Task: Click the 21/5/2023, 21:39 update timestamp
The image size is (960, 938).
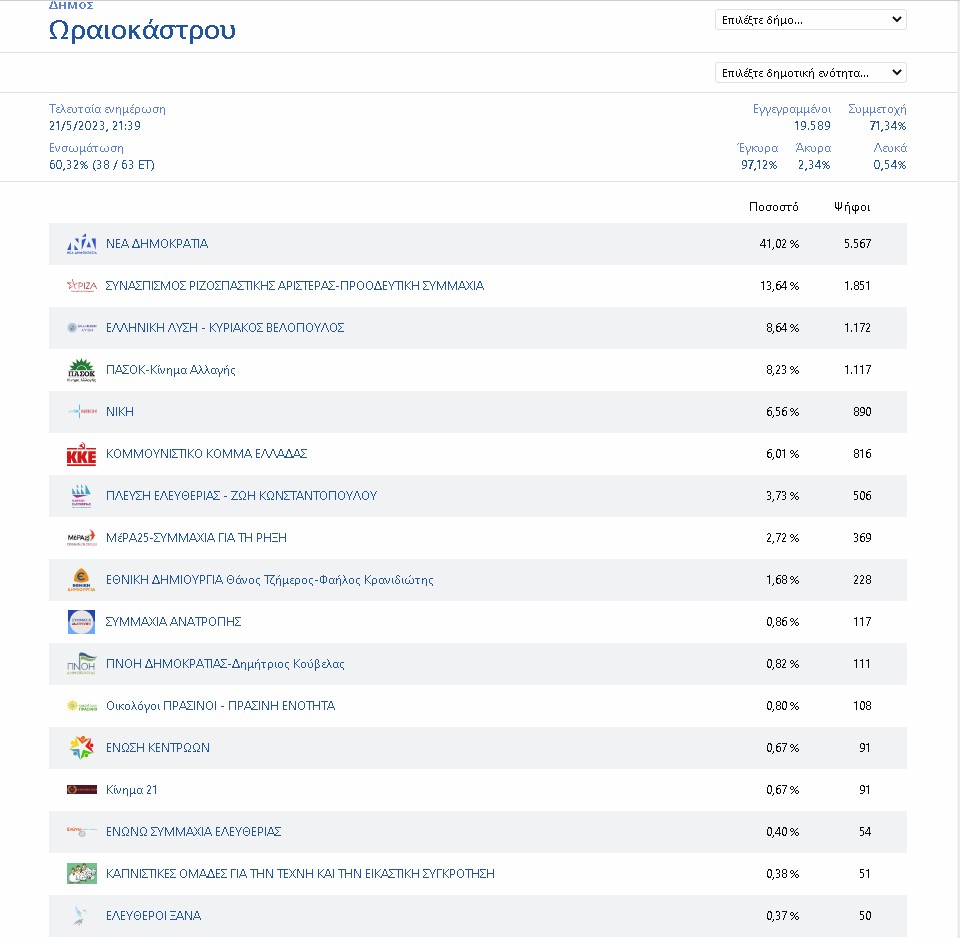Action: click(x=95, y=126)
